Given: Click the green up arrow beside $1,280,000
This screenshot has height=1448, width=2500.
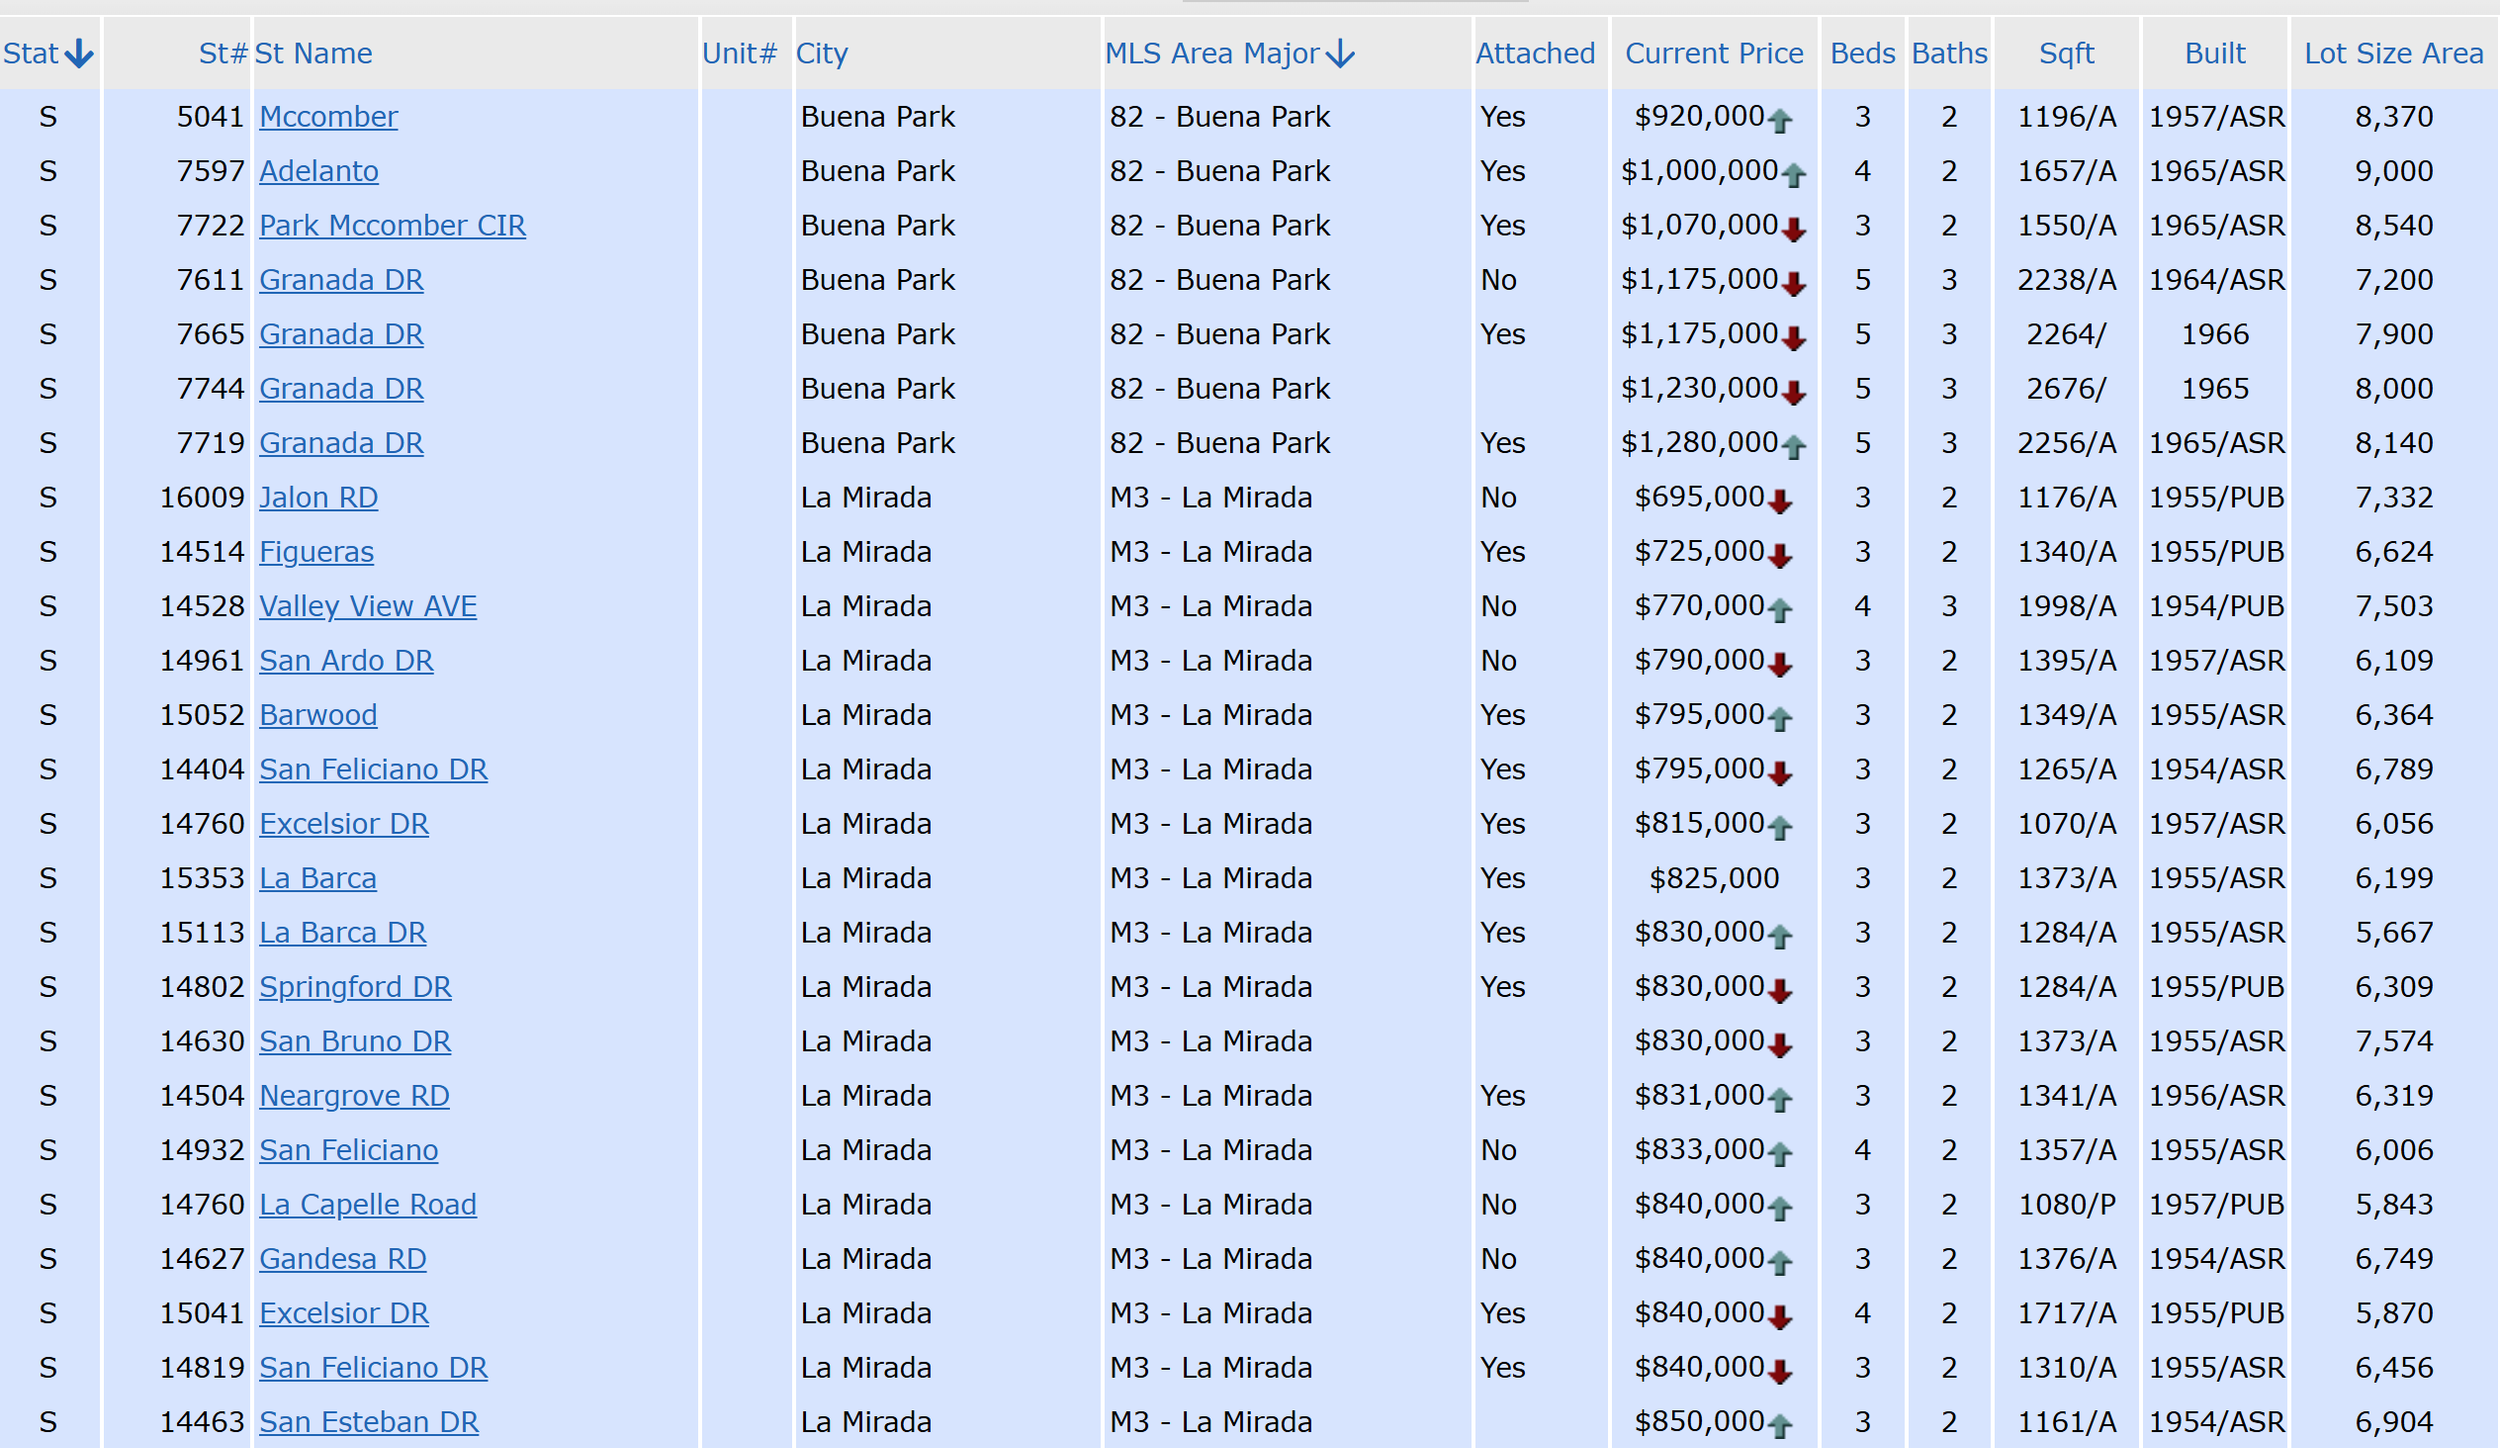Looking at the screenshot, I should 1793,448.
